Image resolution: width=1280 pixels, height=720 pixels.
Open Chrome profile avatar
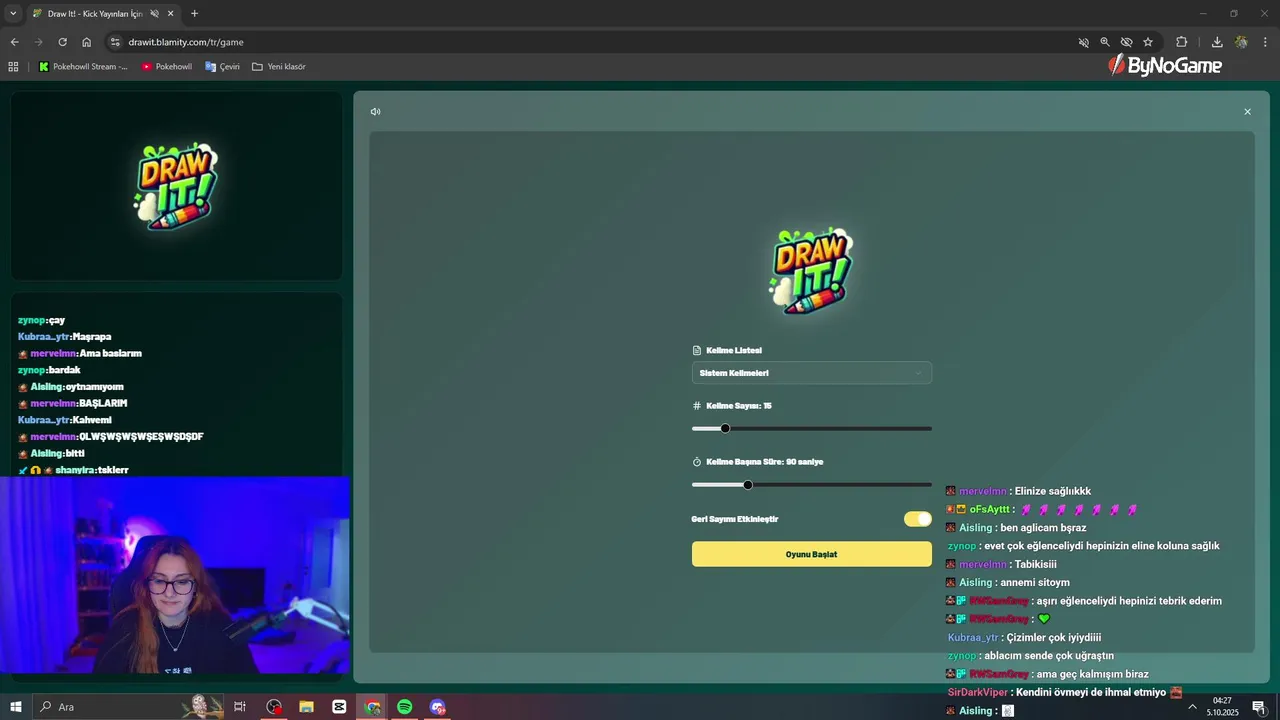point(1241,42)
